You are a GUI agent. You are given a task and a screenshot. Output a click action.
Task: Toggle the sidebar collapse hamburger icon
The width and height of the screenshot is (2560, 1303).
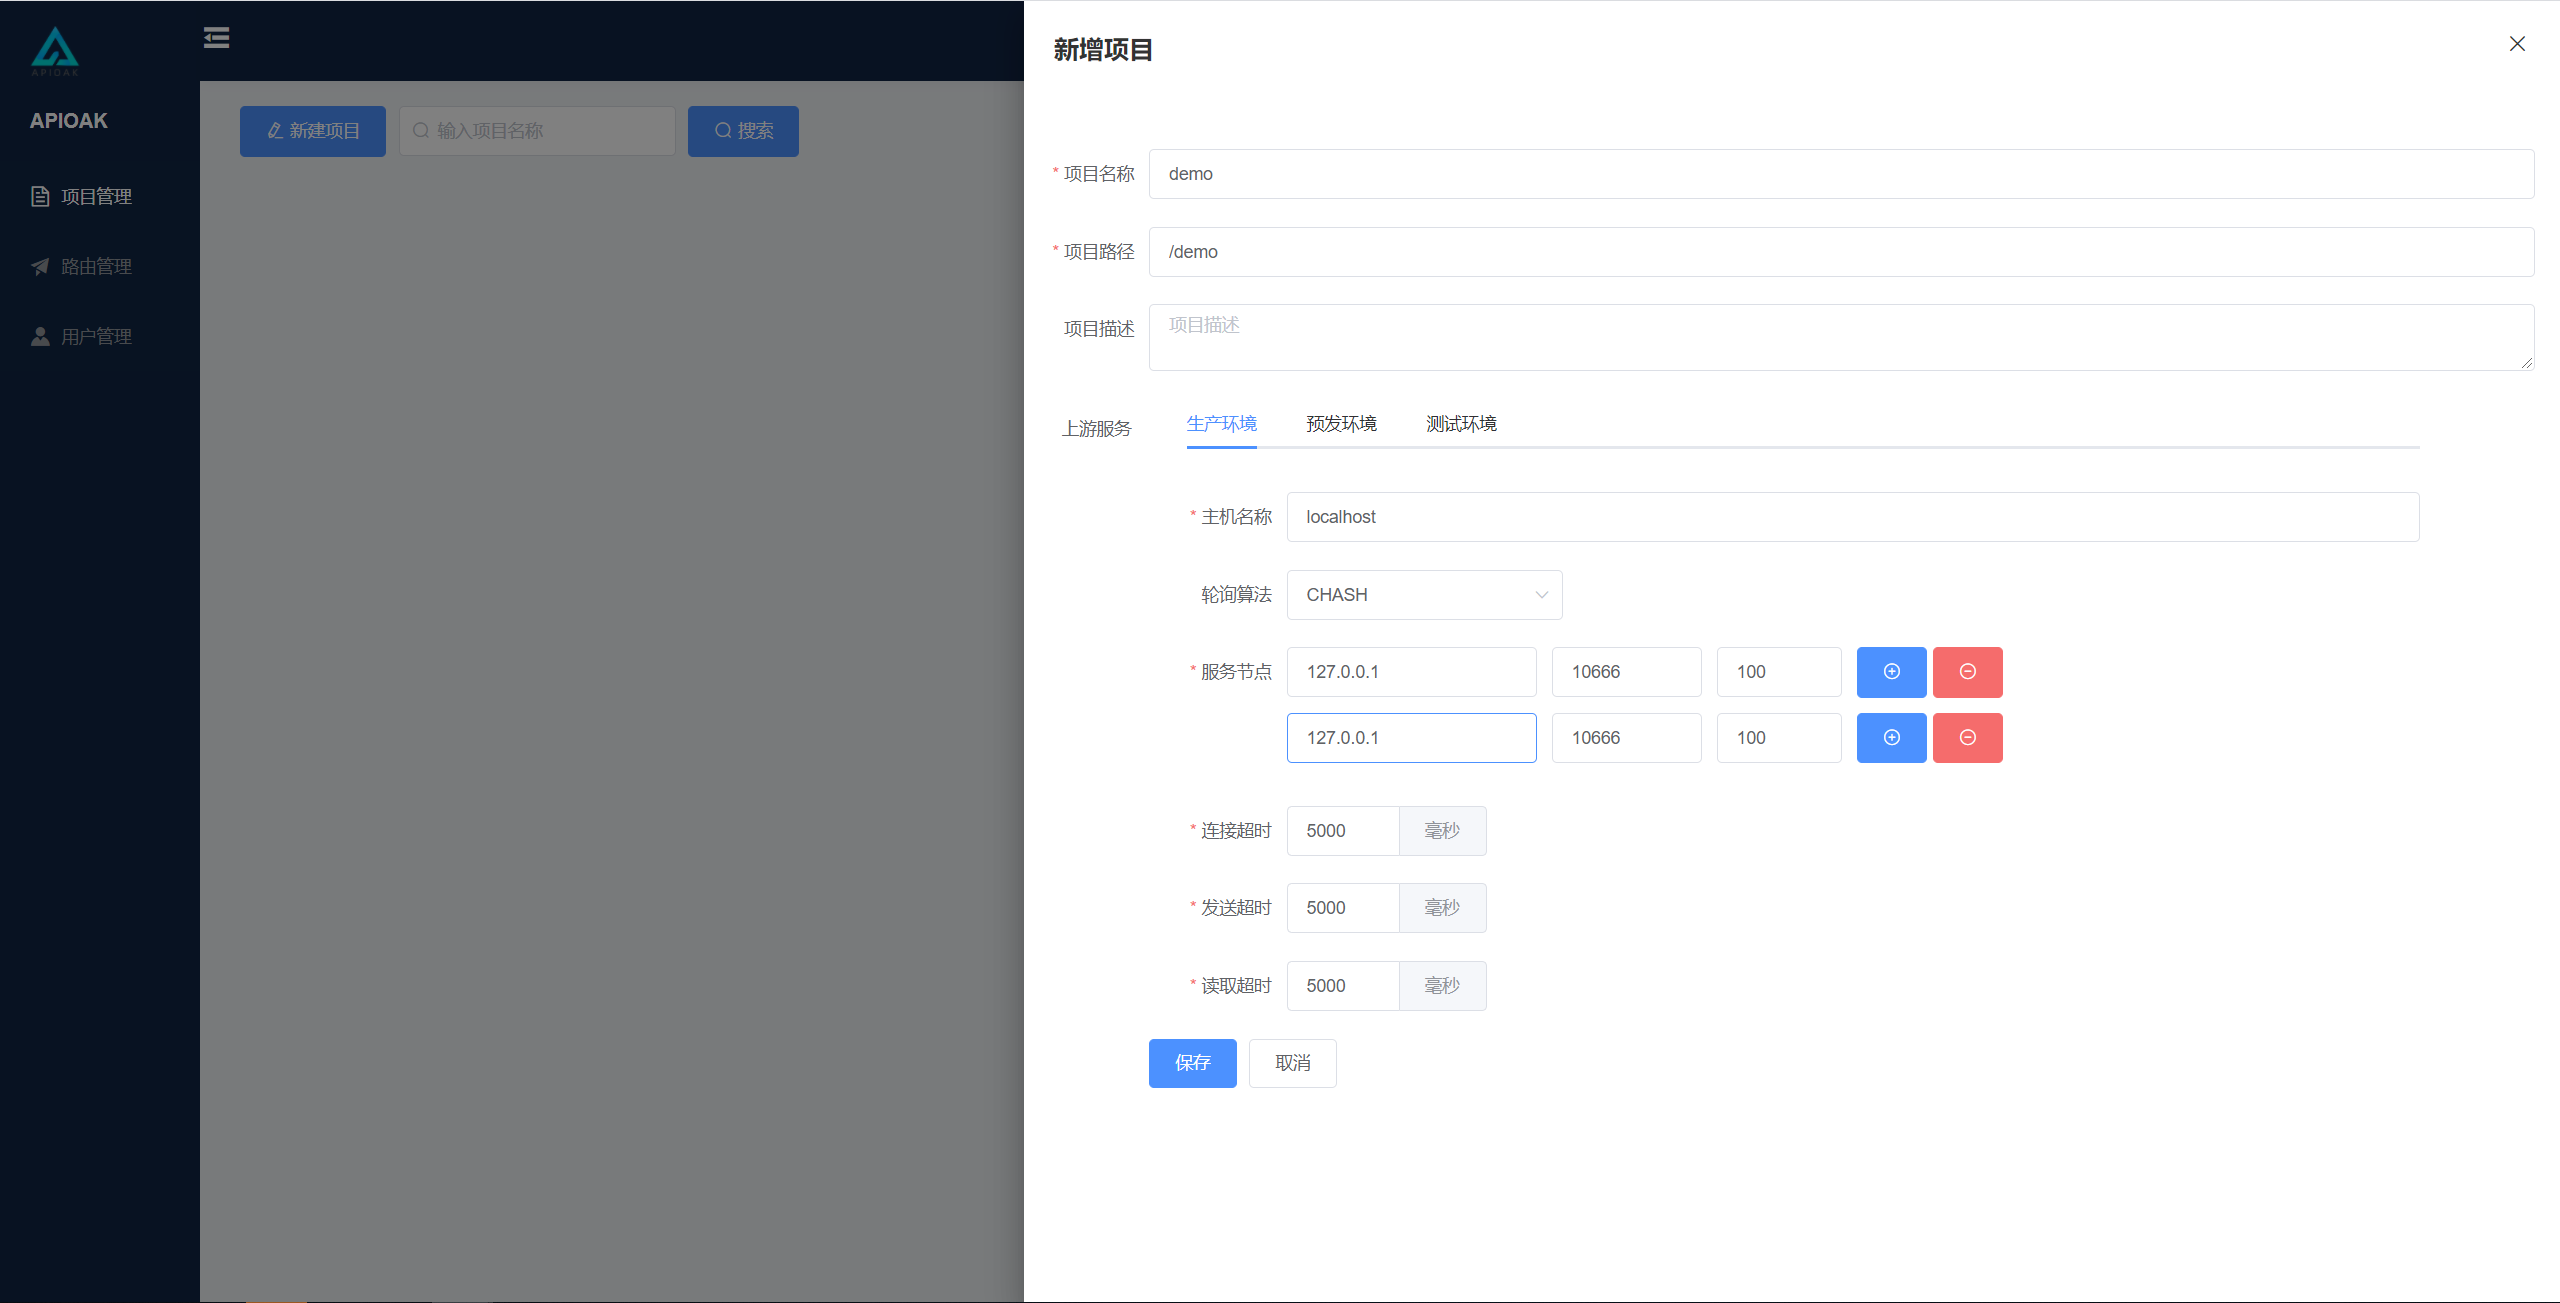pyautogui.click(x=216, y=38)
